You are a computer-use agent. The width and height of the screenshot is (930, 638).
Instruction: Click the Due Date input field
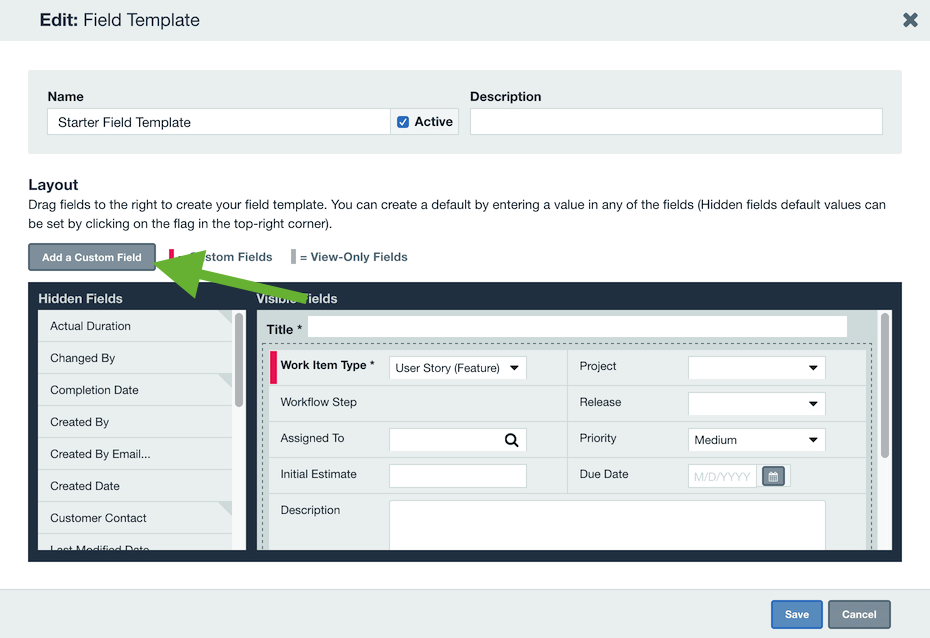tap(722, 476)
